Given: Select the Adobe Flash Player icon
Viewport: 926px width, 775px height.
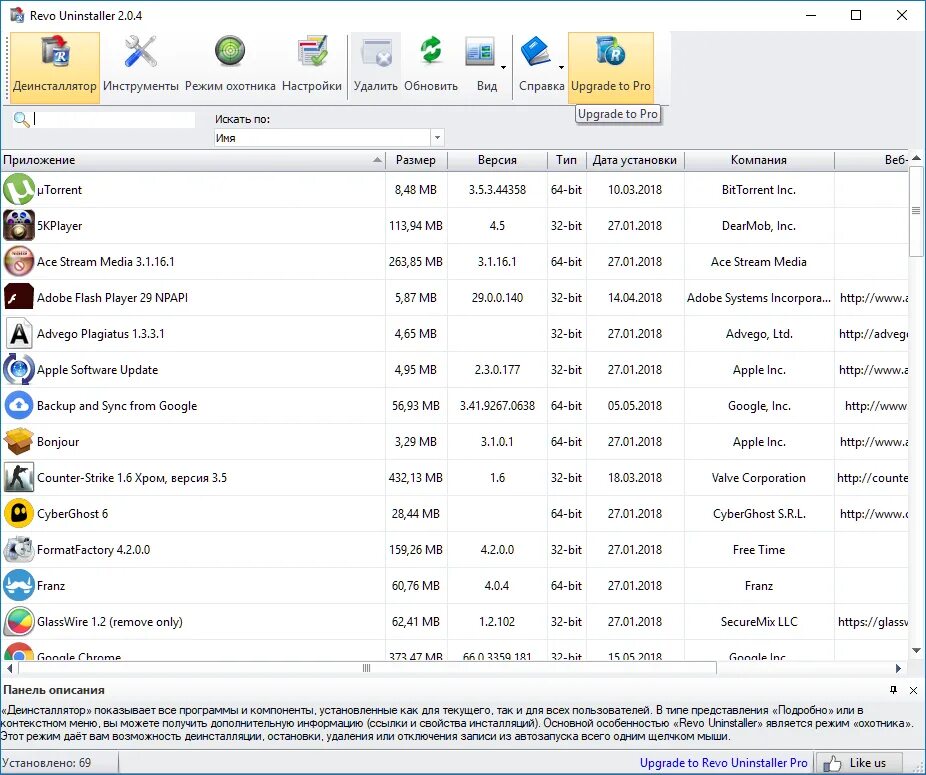Looking at the screenshot, I should click(x=18, y=297).
